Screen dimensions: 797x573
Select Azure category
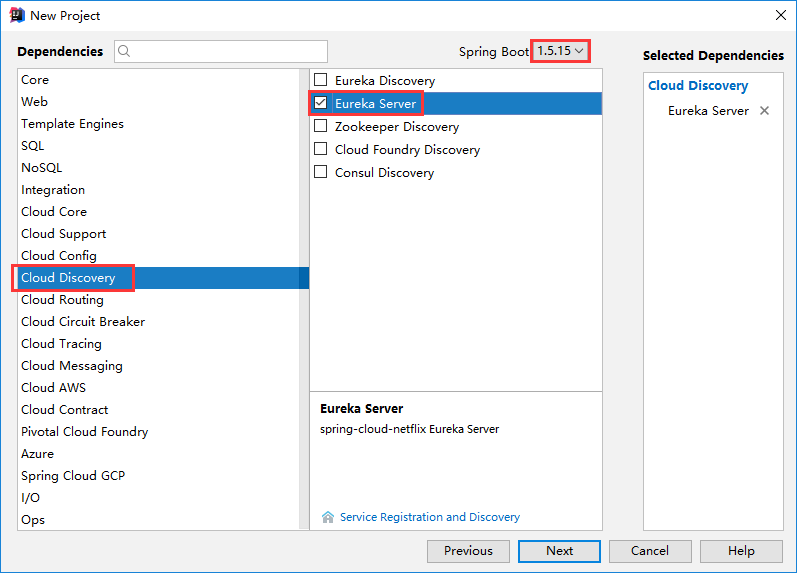tap(159, 454)
